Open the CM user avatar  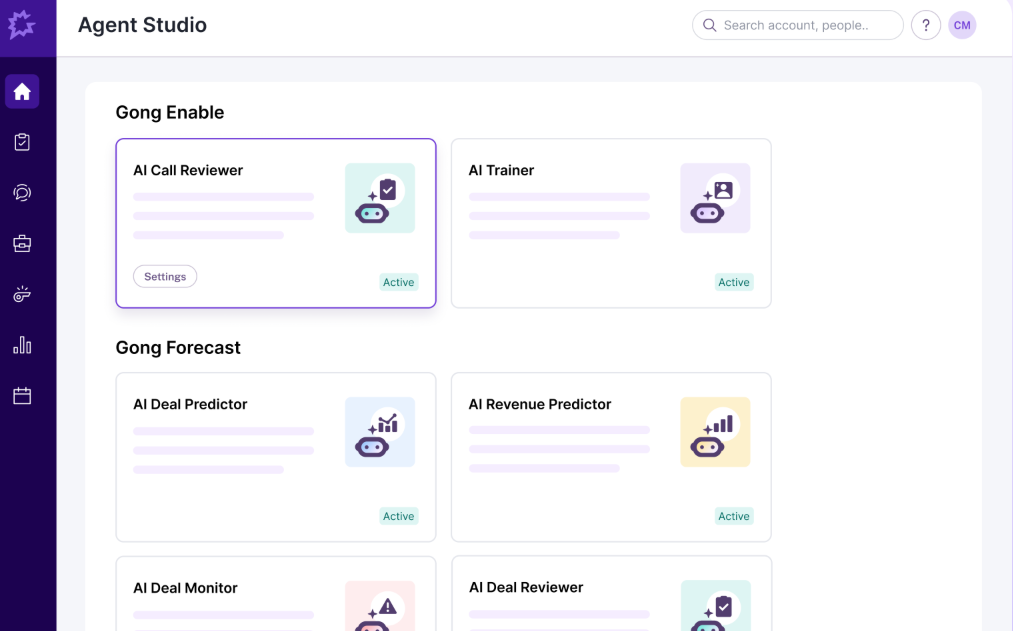[x=962, y=25]
